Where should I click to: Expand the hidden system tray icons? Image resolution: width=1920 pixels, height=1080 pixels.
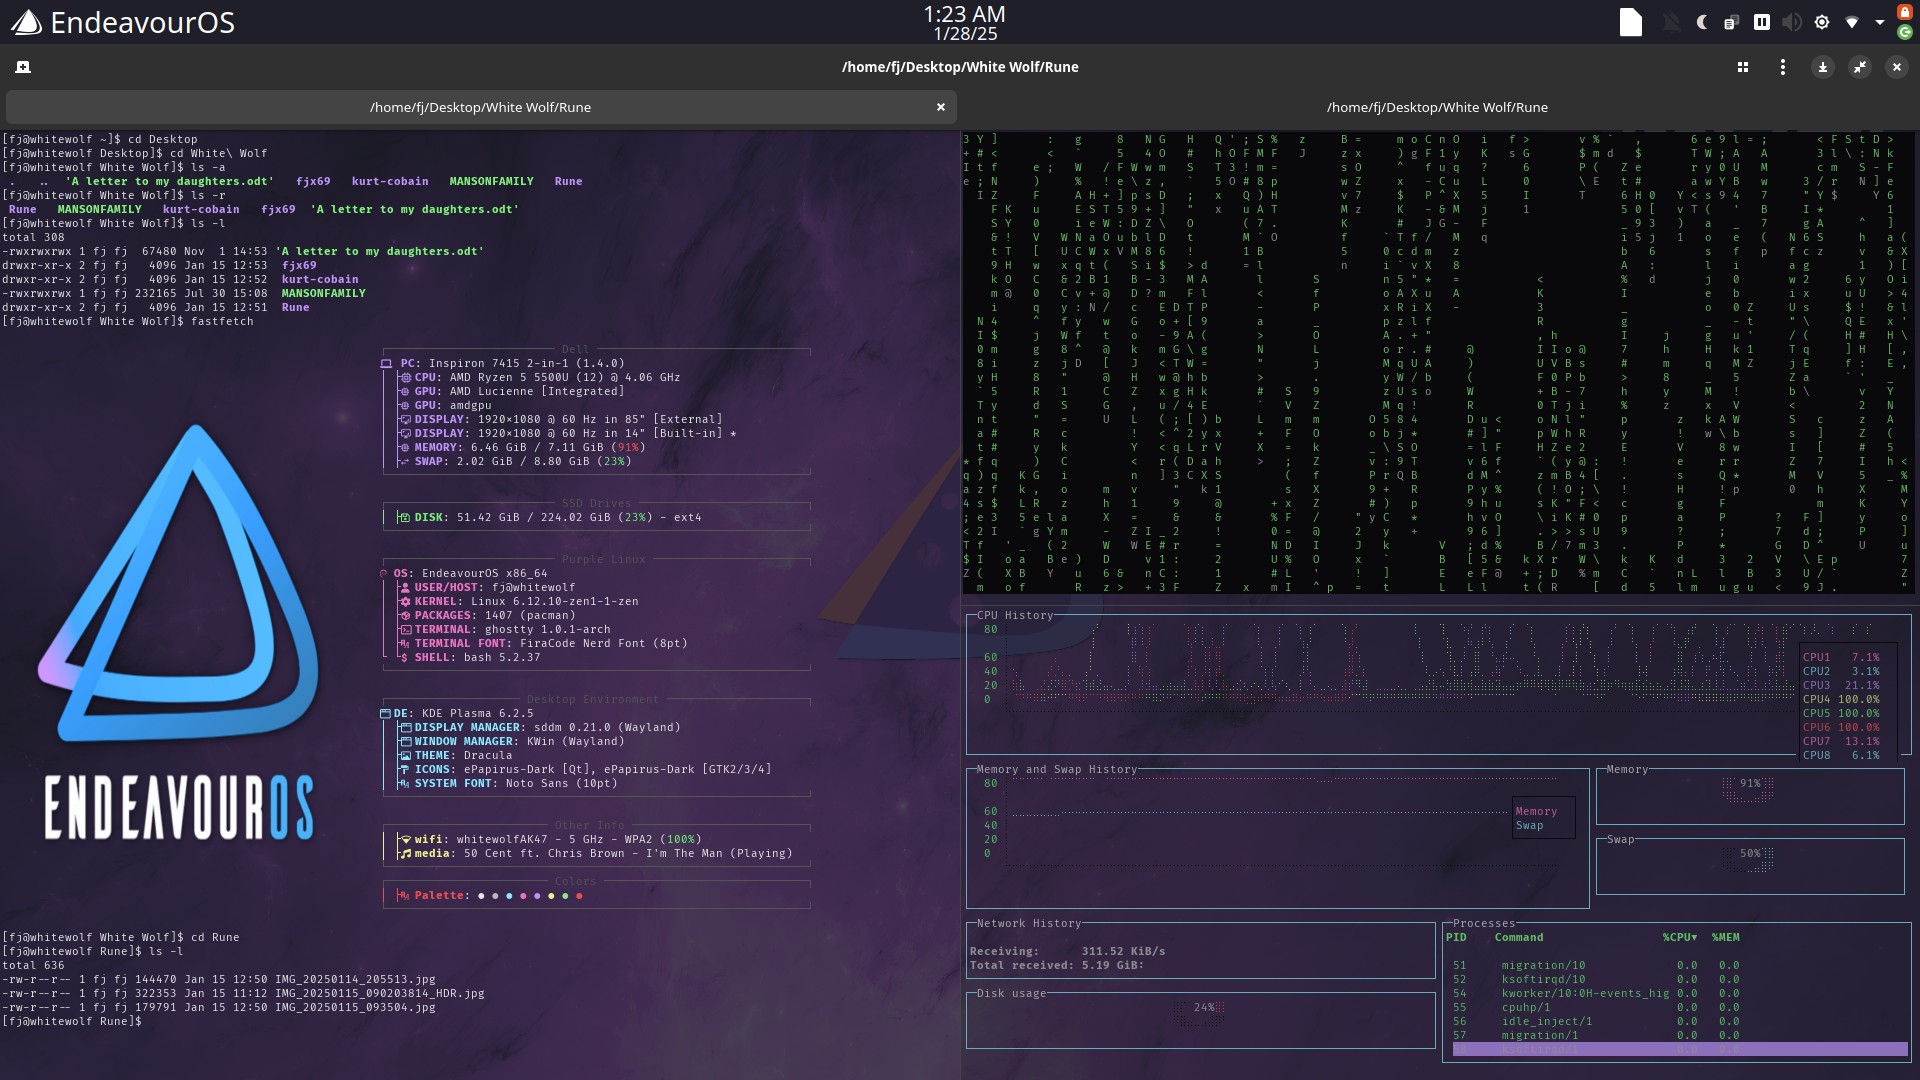pyautogui.click(x=1880, y=22)
